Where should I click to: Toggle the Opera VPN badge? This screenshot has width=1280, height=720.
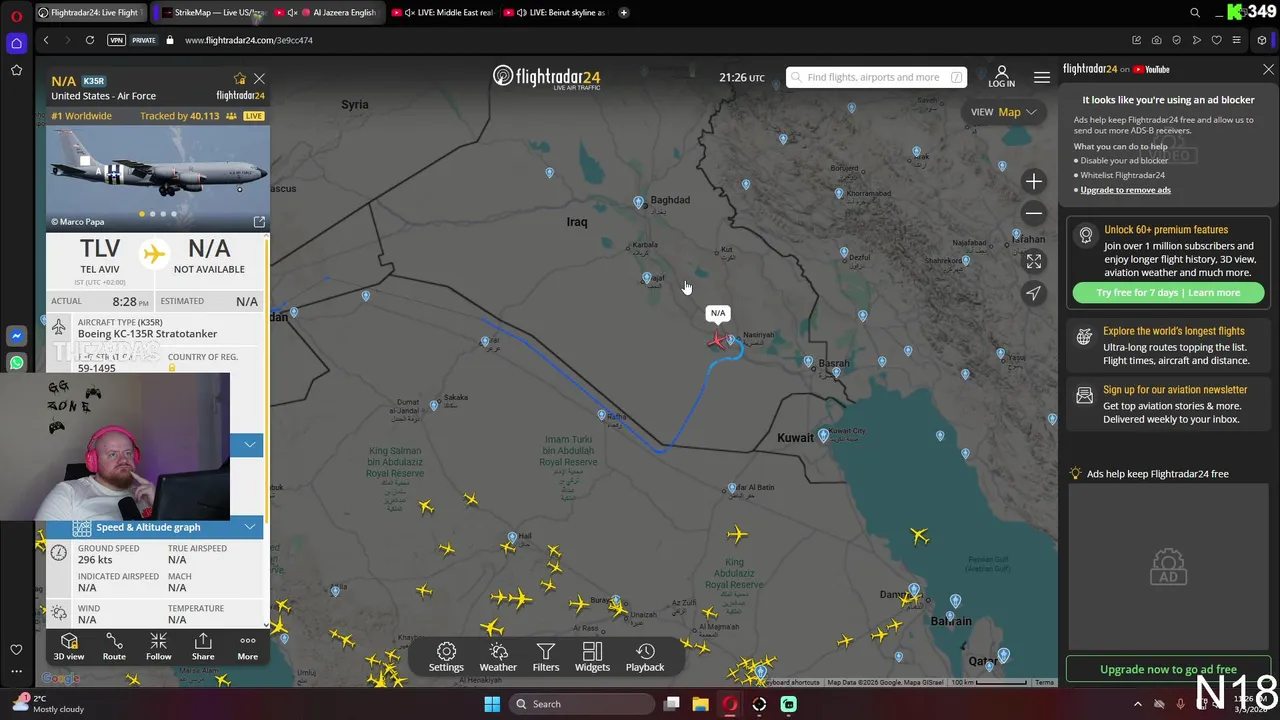click(117, 40)
